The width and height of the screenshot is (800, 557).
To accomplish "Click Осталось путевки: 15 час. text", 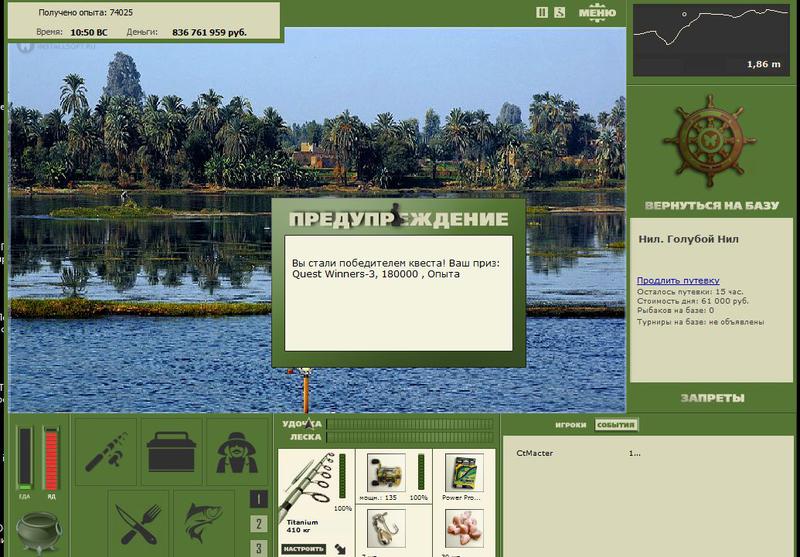I will 690,292.
